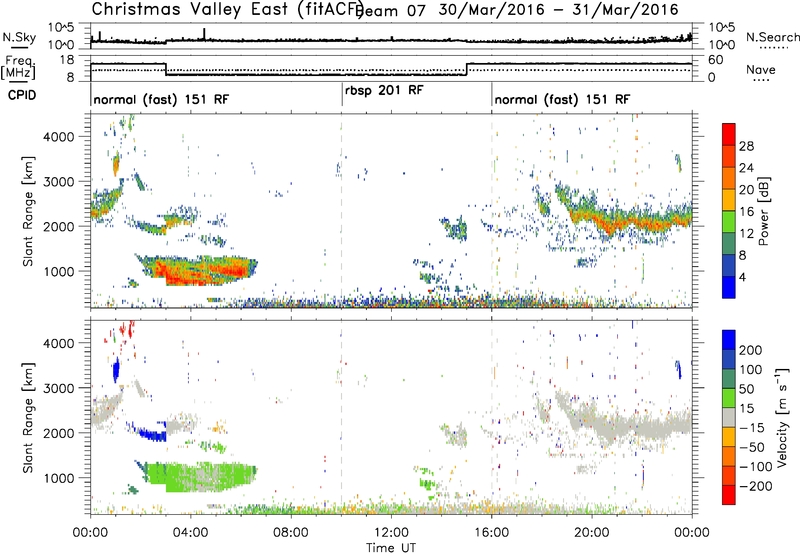Click the 'Time UT' axis title
The height and width of the screenshot is (554, 800).
(x=391, y=548)
